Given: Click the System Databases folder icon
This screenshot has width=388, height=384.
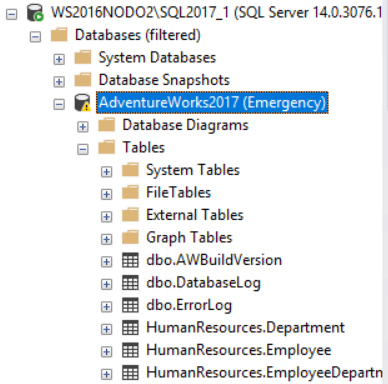Looking at the screenshot, I should (83, 57).
